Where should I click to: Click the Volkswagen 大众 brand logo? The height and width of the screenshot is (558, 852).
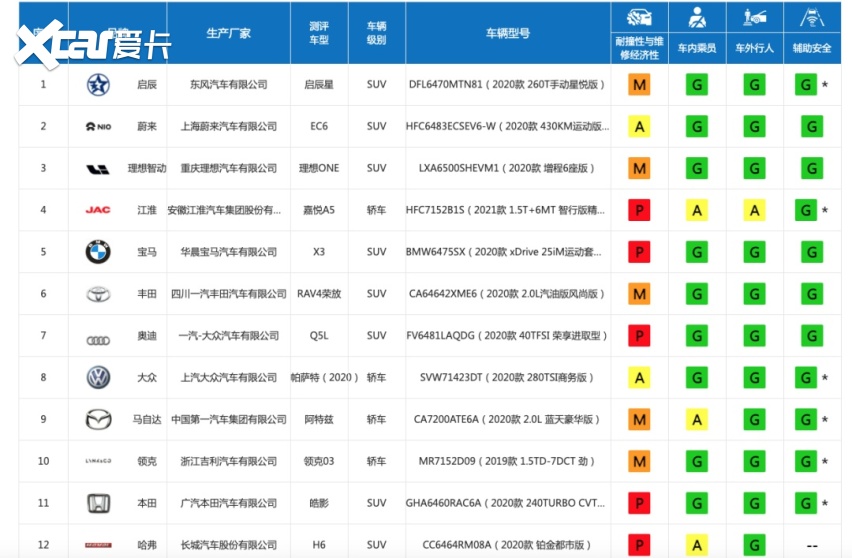(98, 378)
